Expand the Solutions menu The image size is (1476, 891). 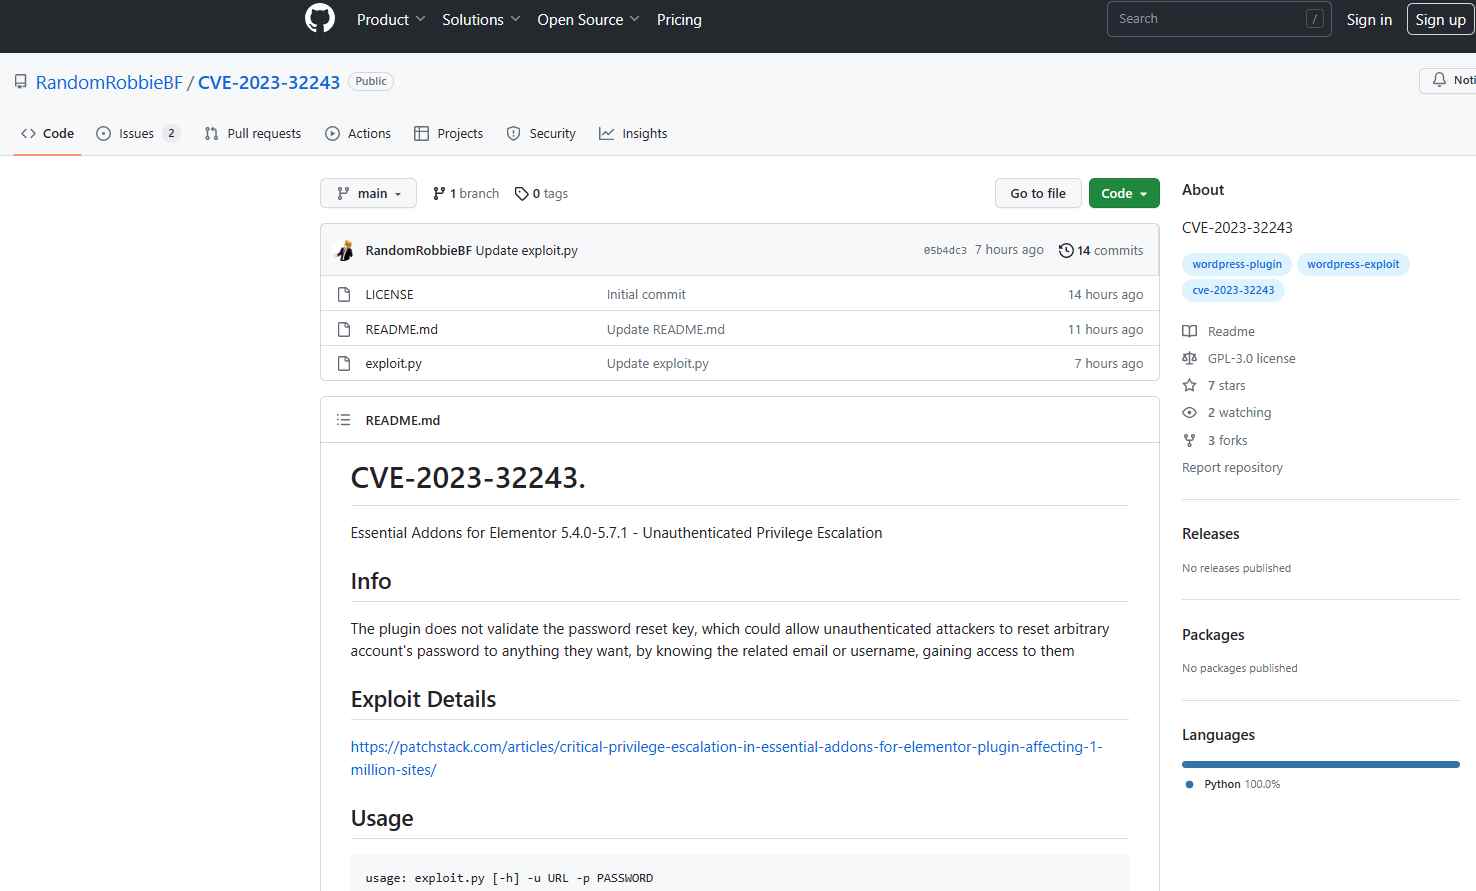click(x=481, y=19)
